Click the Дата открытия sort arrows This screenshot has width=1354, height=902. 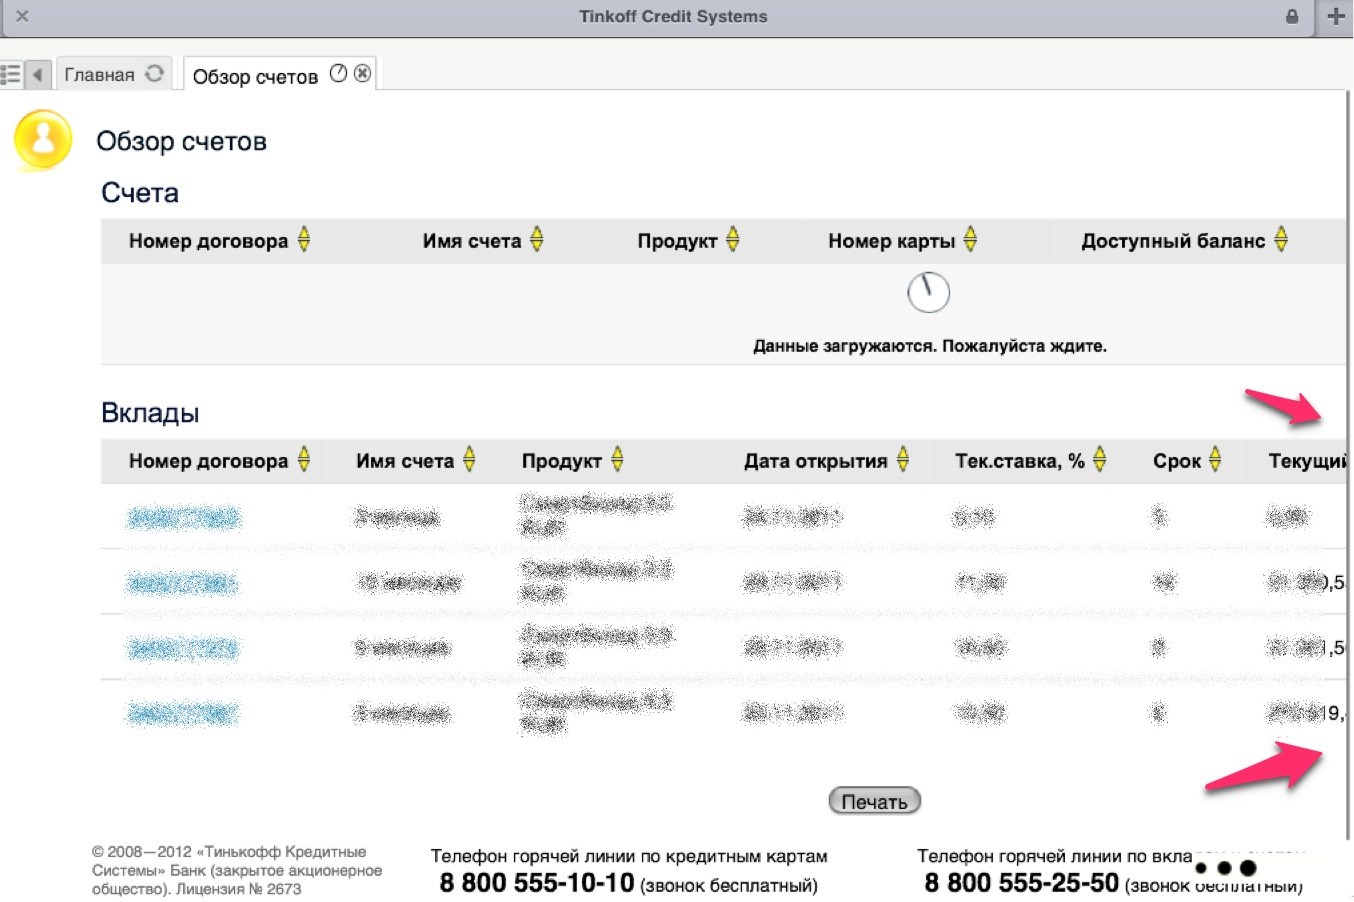[x=903, y=460]
